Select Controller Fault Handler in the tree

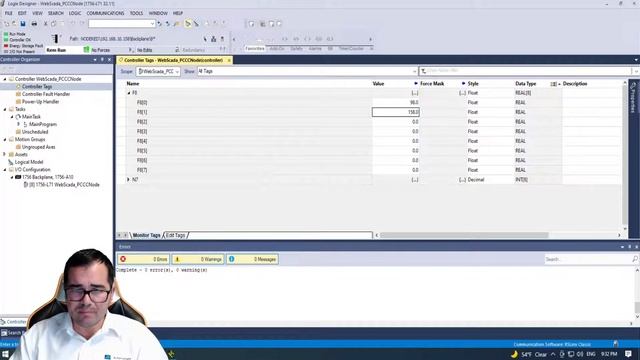point(46,94)
